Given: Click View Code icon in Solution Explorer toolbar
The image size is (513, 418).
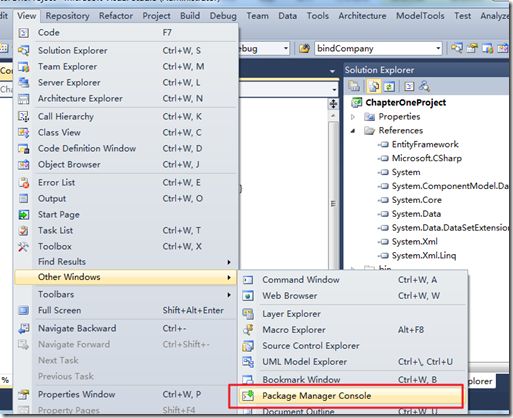Looking at the screenshot, I should pos(409,87).
